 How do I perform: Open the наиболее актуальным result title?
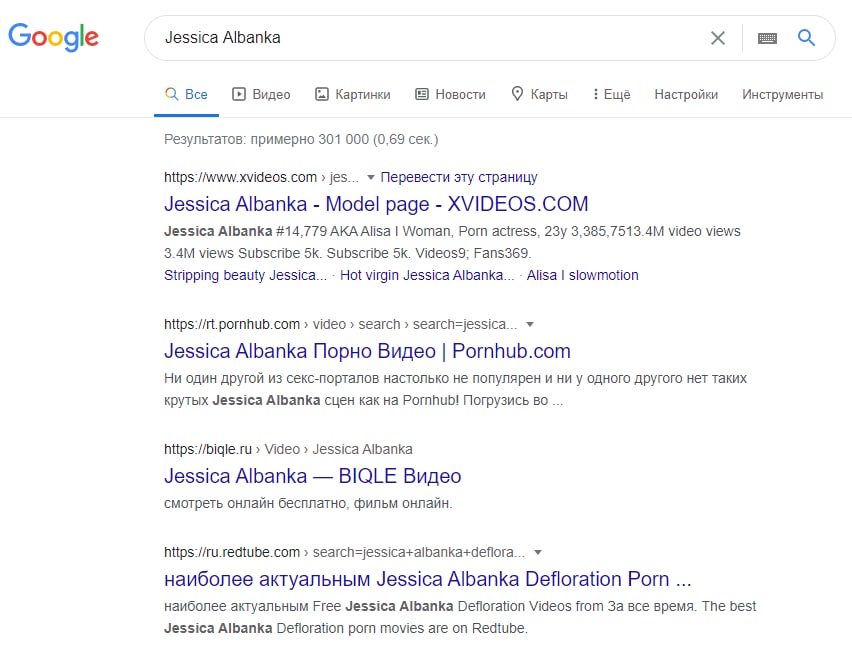click(428, 579)
